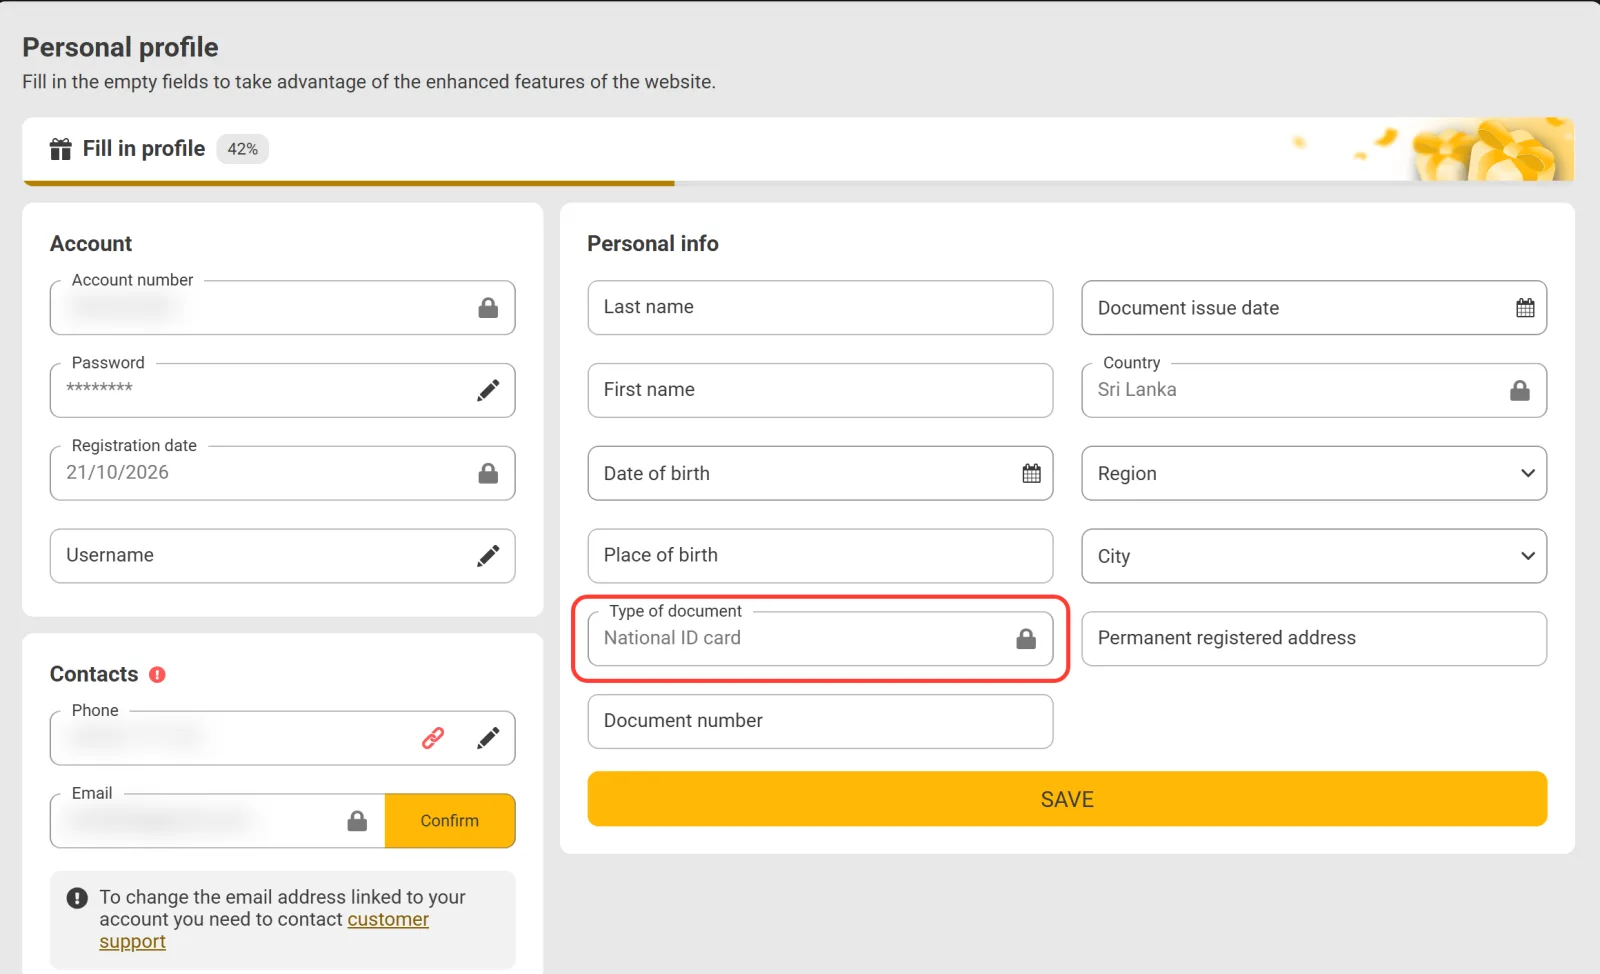Edit password using the pencil icon
Screen dimensions: 1600x974
tap(488, 391)
